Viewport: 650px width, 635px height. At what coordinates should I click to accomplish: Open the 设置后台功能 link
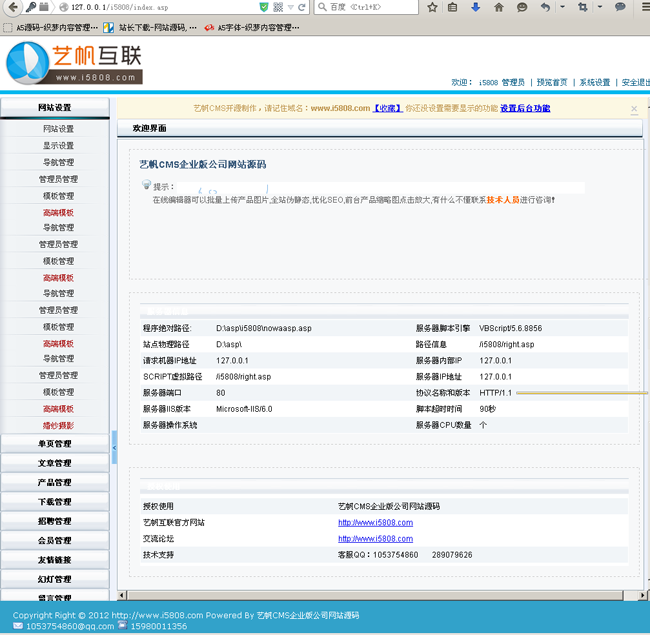coord(525,108)
